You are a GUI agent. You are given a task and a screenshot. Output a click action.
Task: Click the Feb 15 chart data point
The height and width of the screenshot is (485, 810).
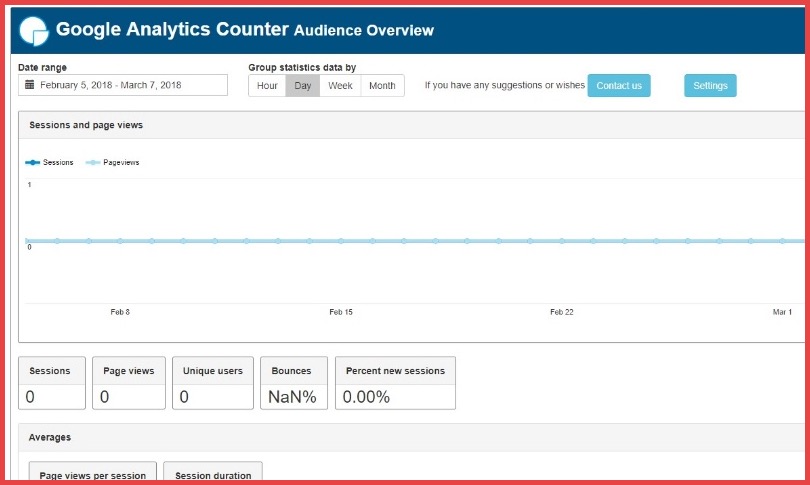coord(340,241)
